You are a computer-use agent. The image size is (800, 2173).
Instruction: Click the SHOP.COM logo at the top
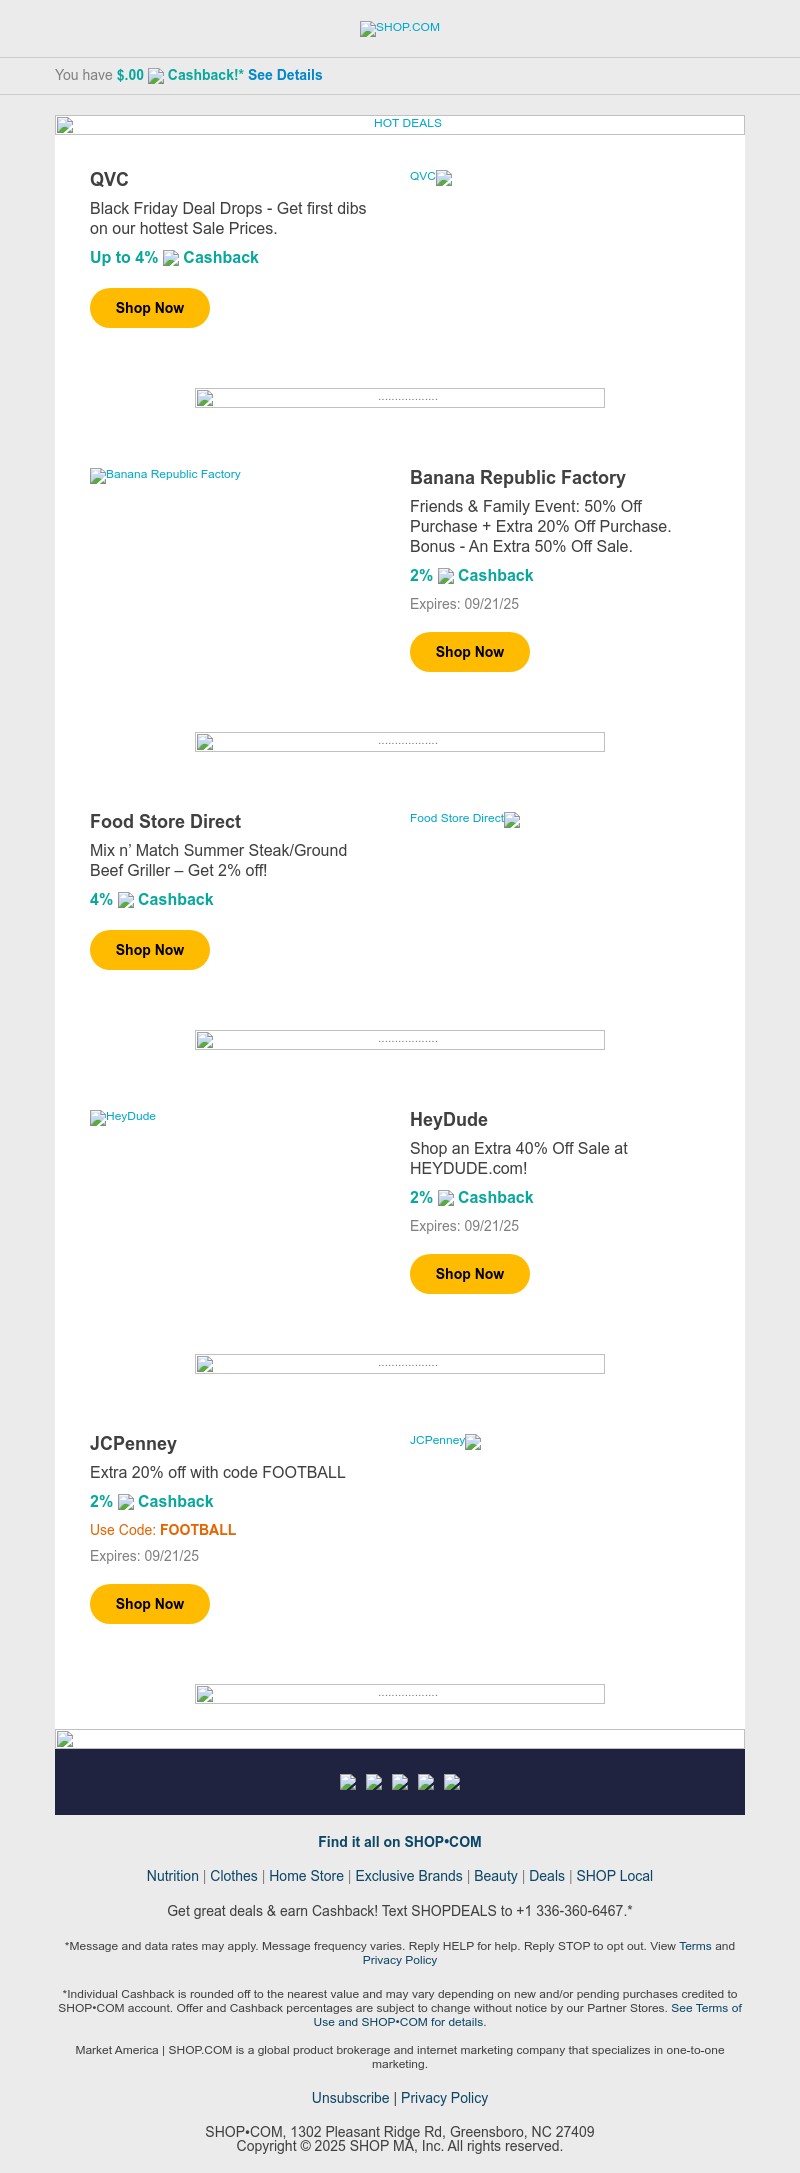coord(399,29)
